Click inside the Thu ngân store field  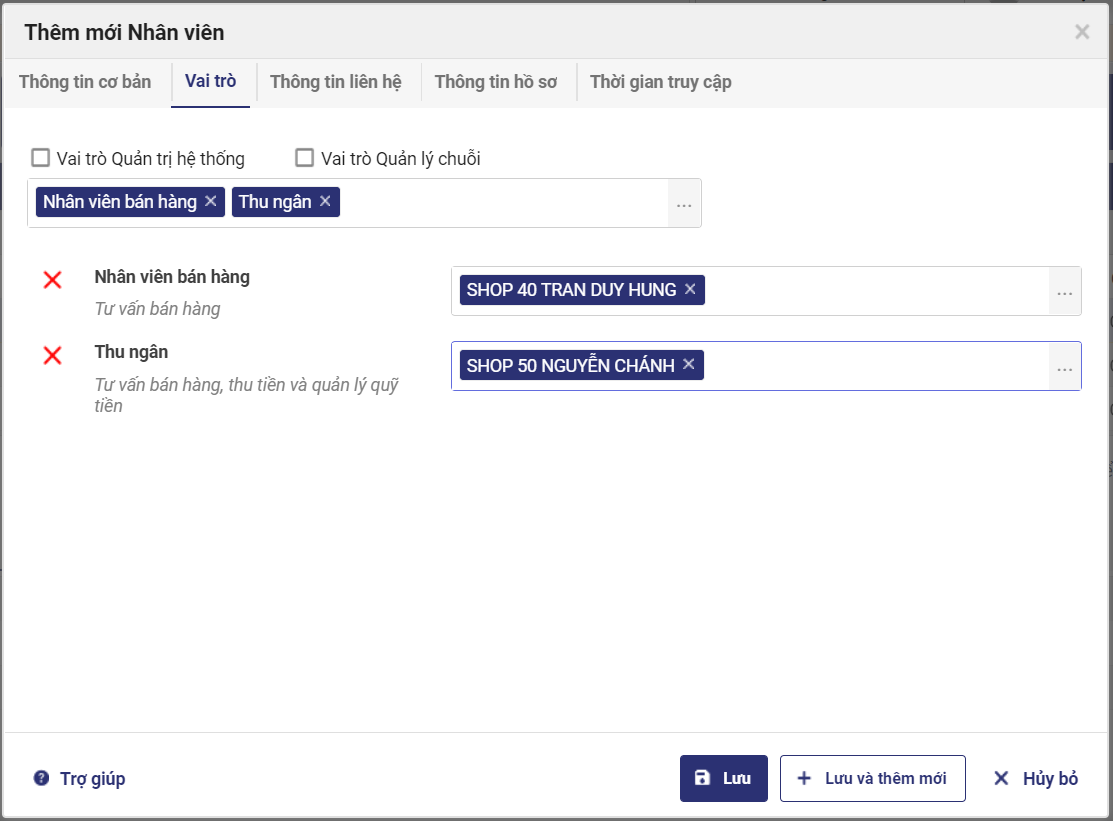click(x=870, y=366)
